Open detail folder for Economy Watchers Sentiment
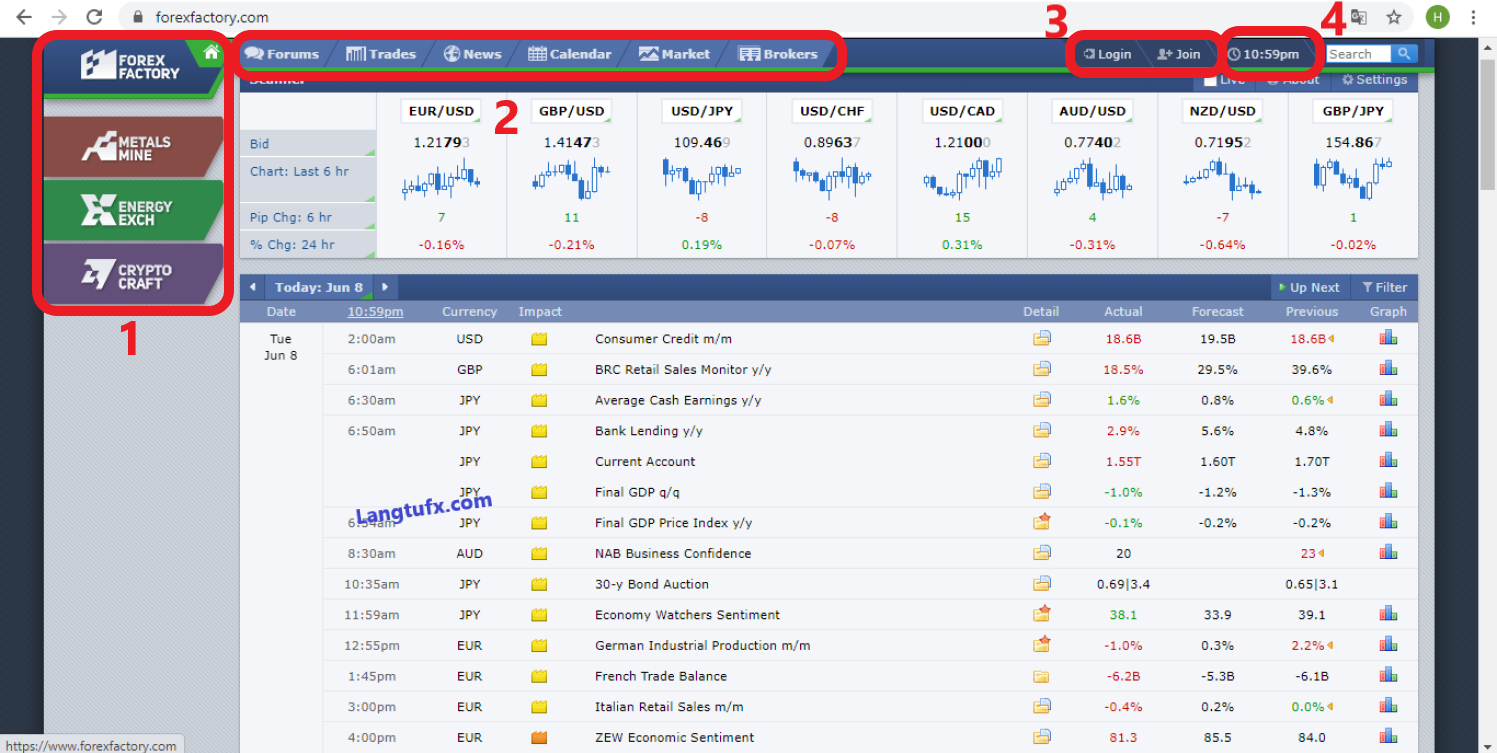Screen dimensions: 1497x753 point(1042,614)
